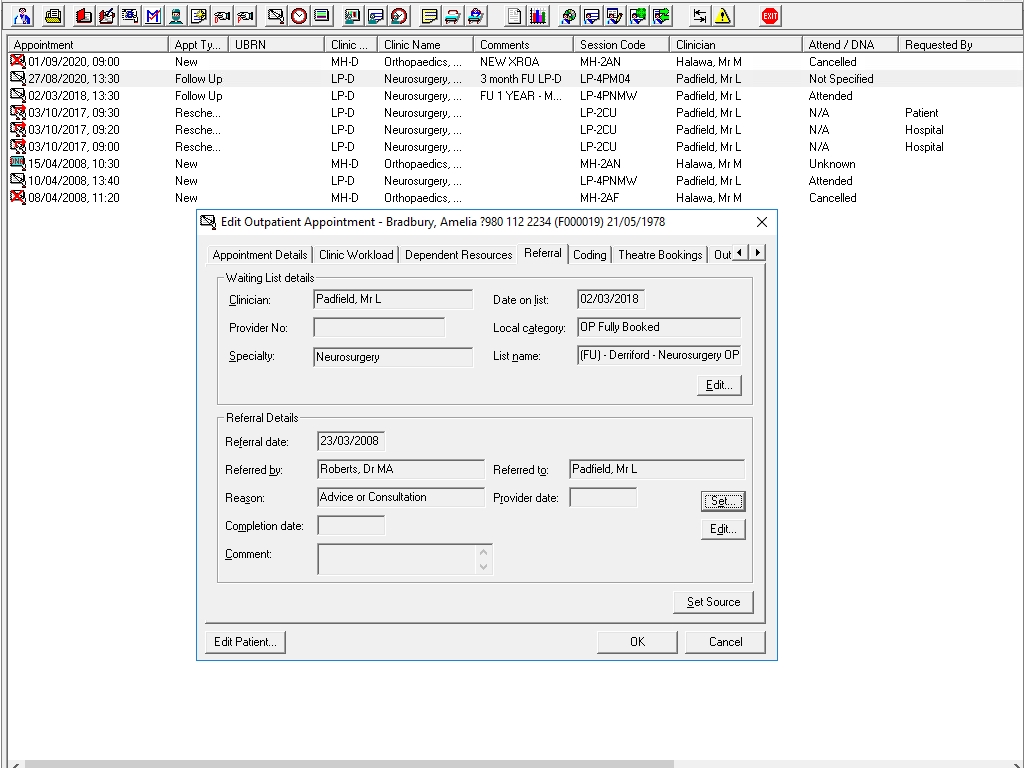The width and height of the screenshot is (1024, 768).
Task: Click the empty Completion date field
Action: [351, 526]
